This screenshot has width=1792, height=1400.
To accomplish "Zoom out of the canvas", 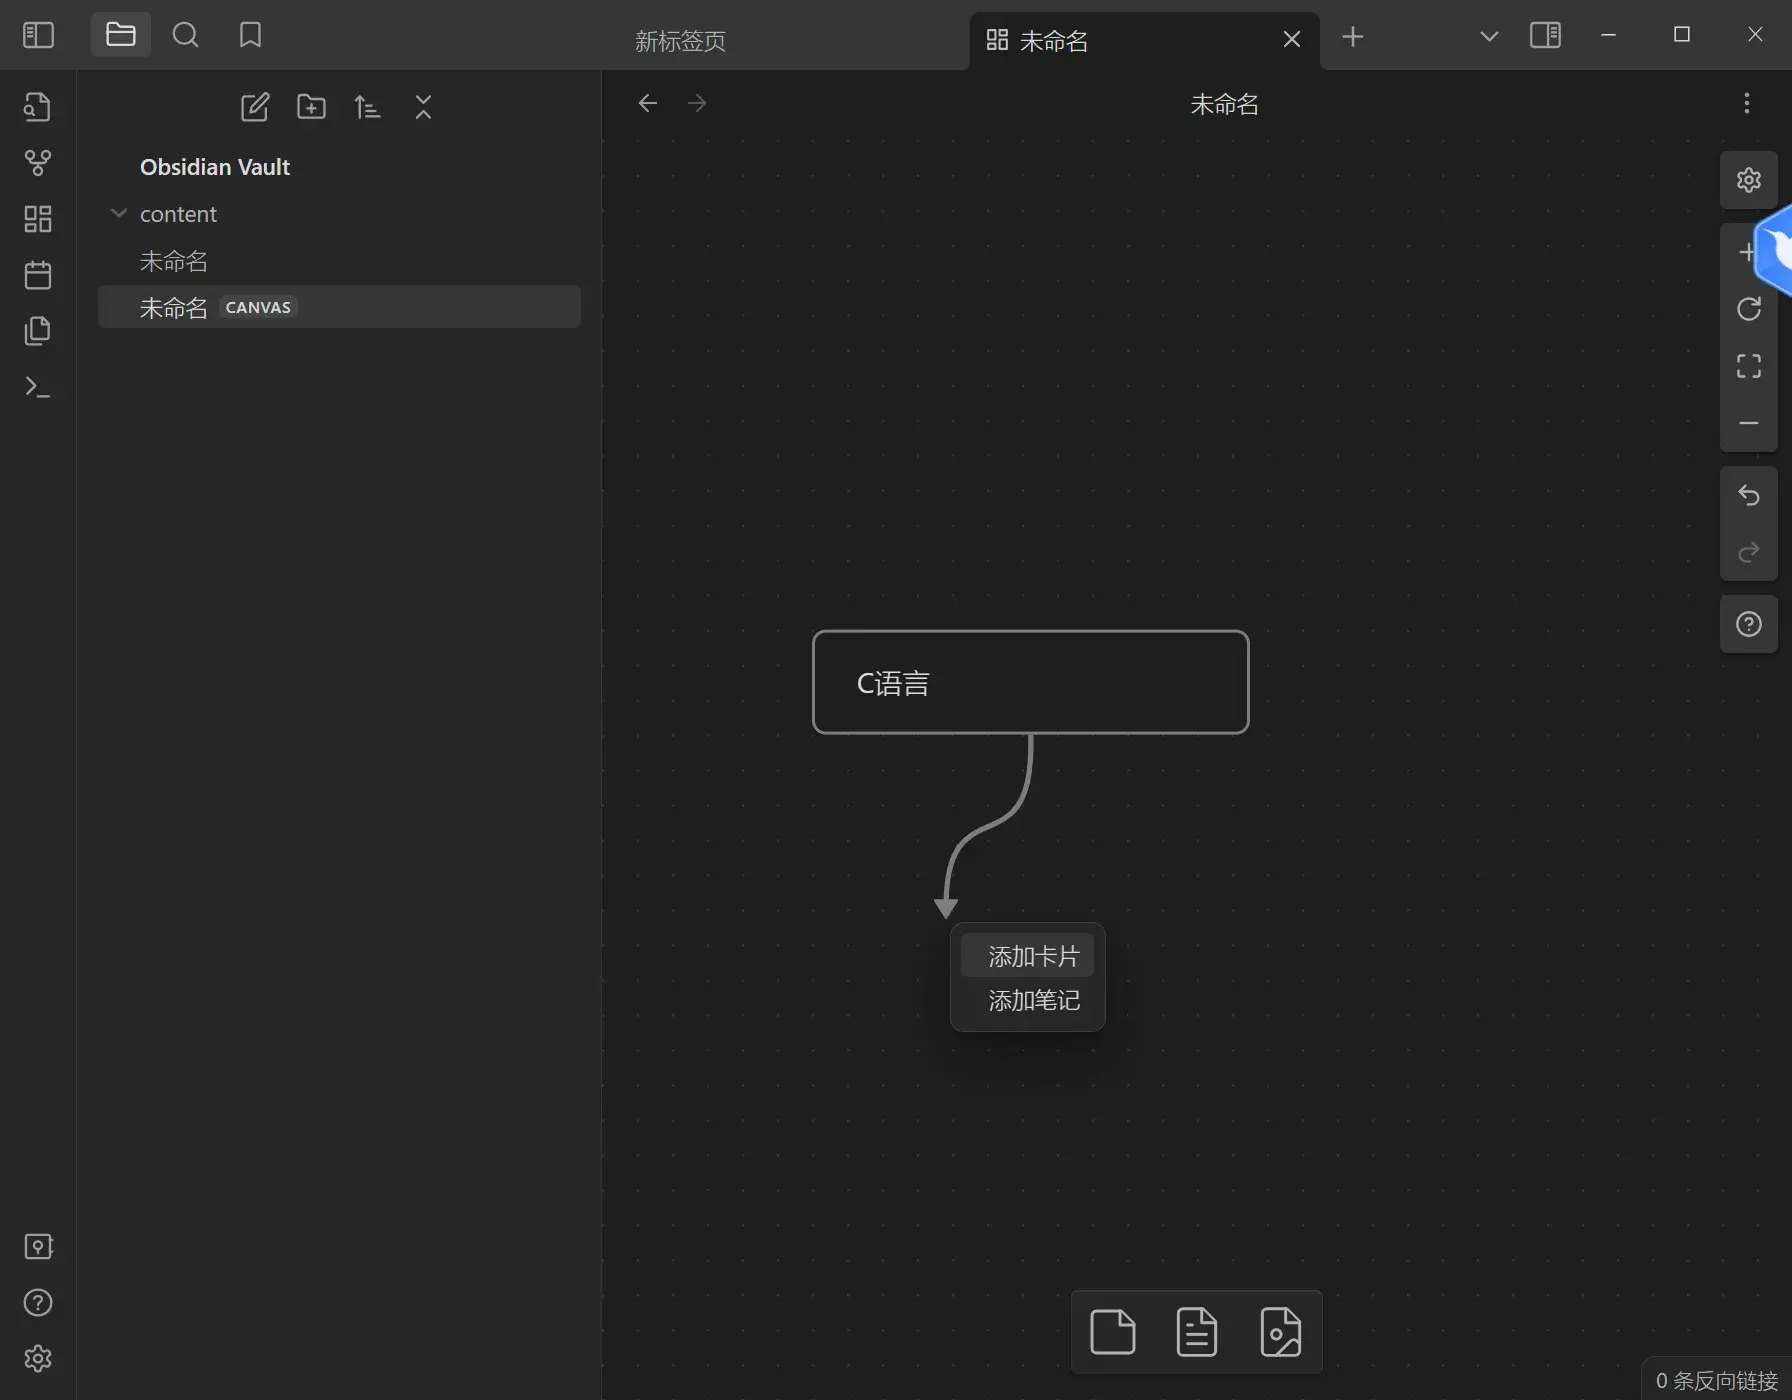I will pyautogui.click(x=1749, y=423).
